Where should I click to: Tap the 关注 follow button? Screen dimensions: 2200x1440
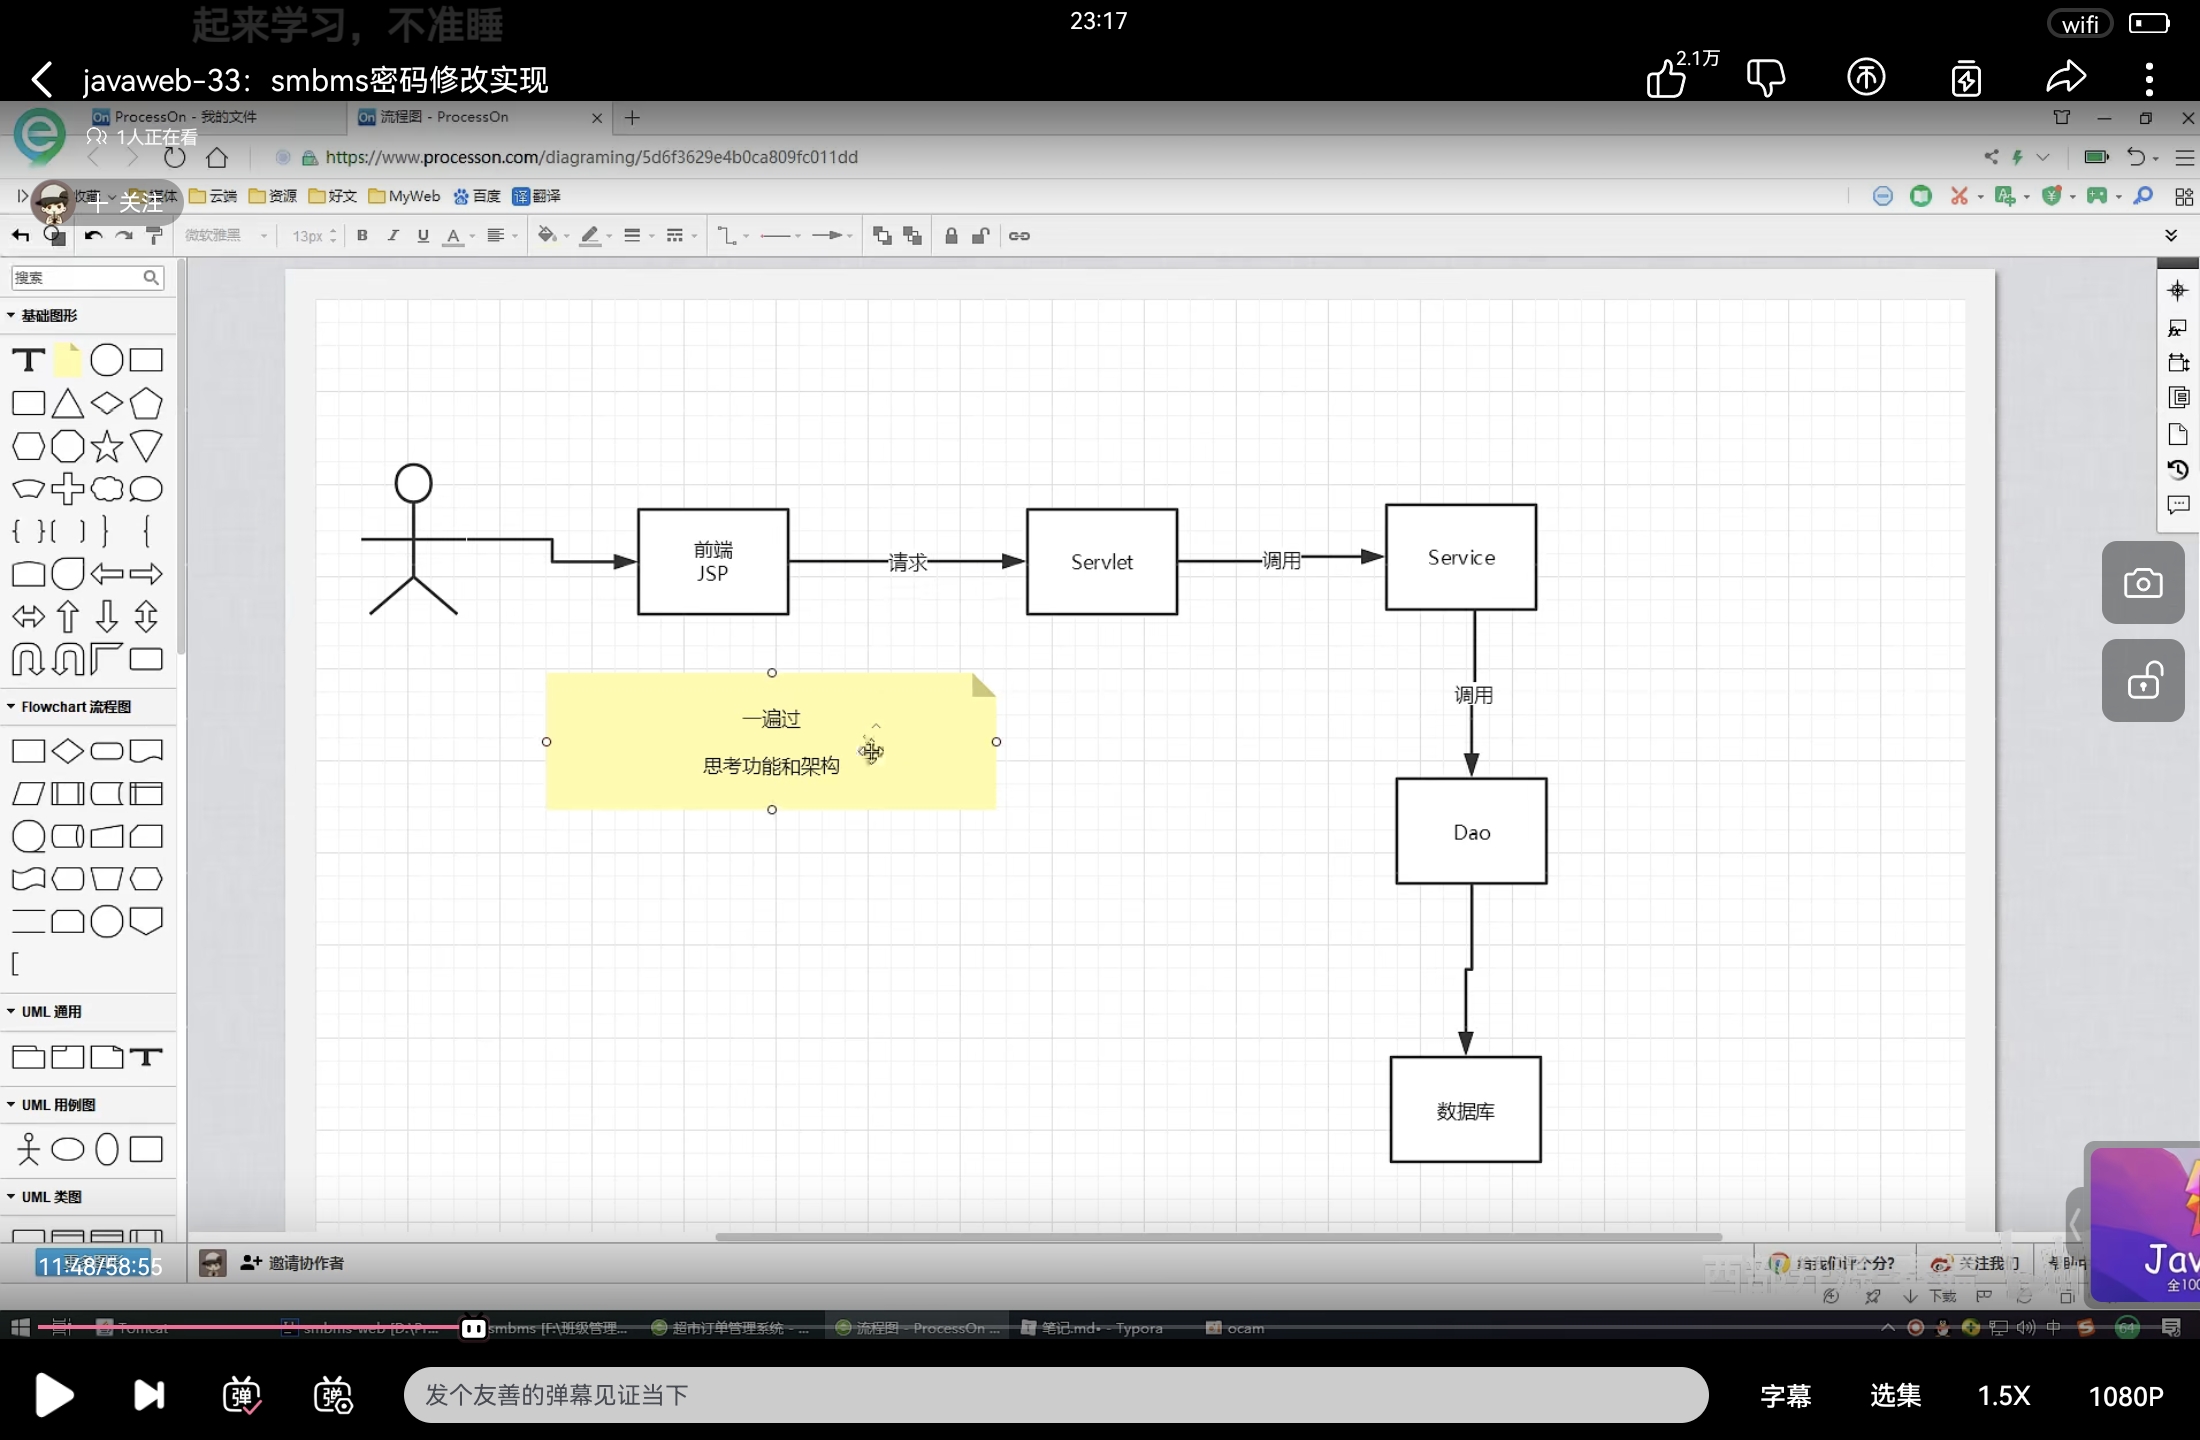pos(128,202)
